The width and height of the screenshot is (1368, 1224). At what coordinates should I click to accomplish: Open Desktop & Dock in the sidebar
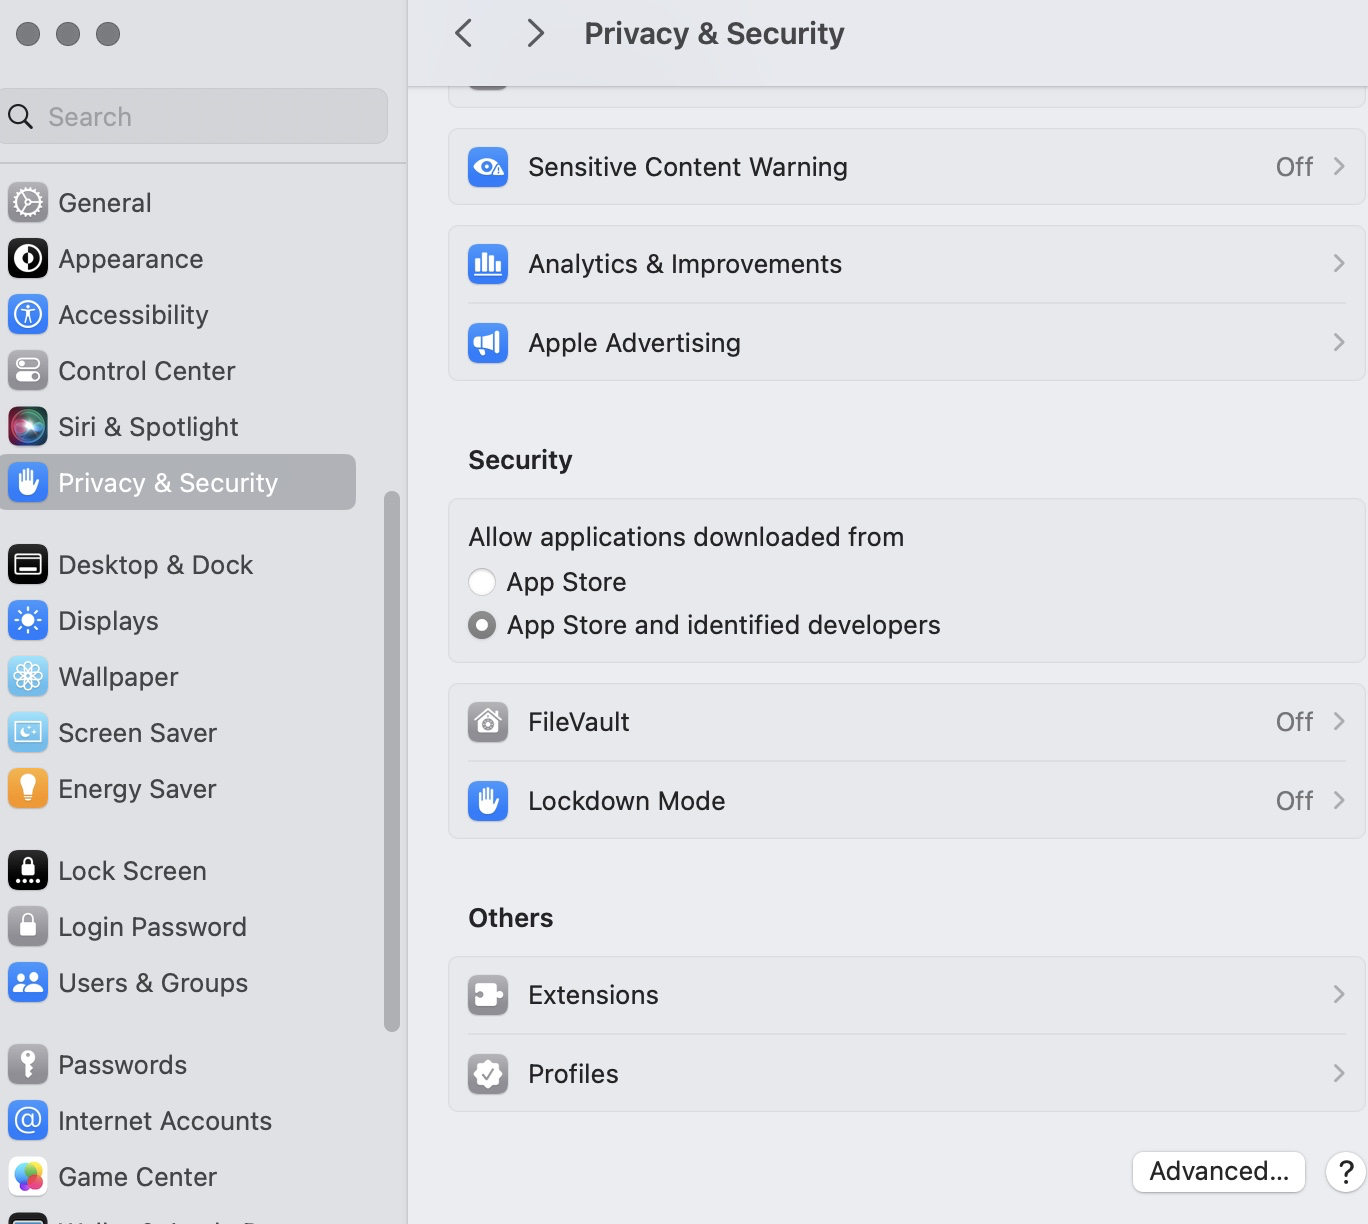click(x=155, y=565)
